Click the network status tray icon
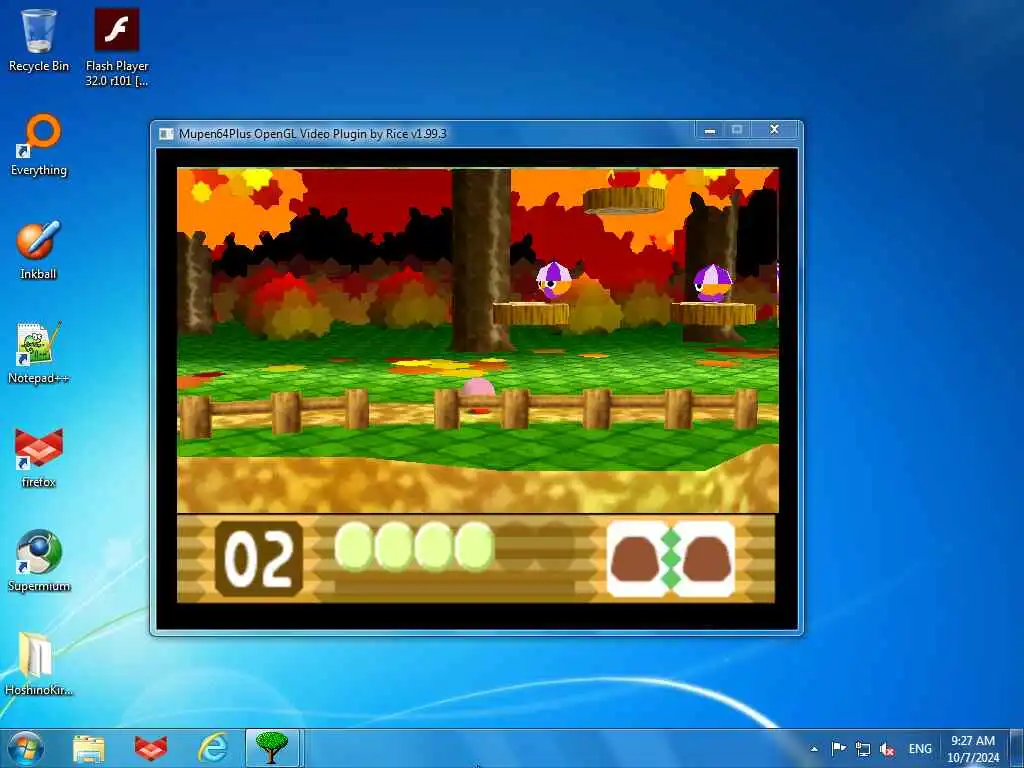This screenshot has height=768, width=1024. [x=863, y=749]
